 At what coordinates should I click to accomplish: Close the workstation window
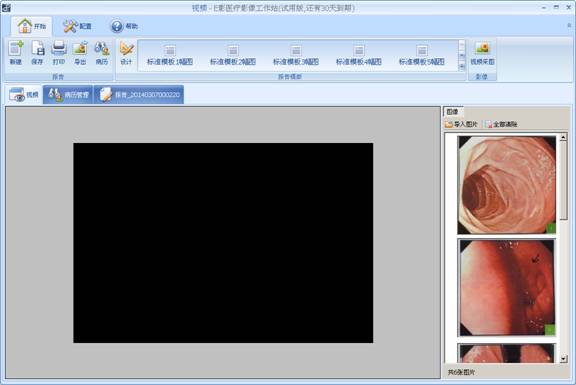tap(568, 7)
